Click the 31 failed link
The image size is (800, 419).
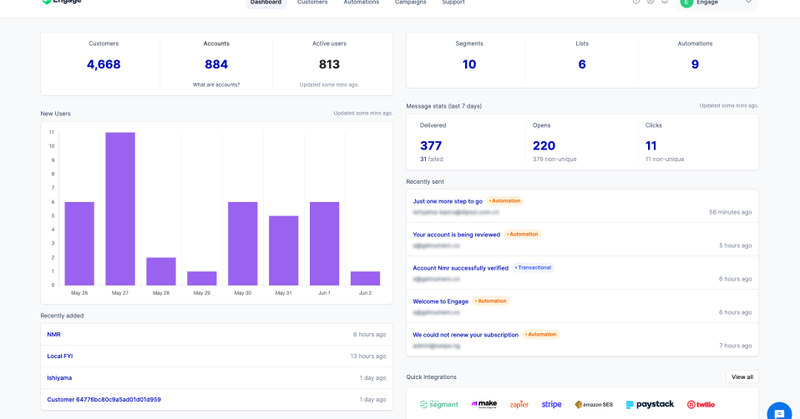pyautogui.click(x=431, y=159)
